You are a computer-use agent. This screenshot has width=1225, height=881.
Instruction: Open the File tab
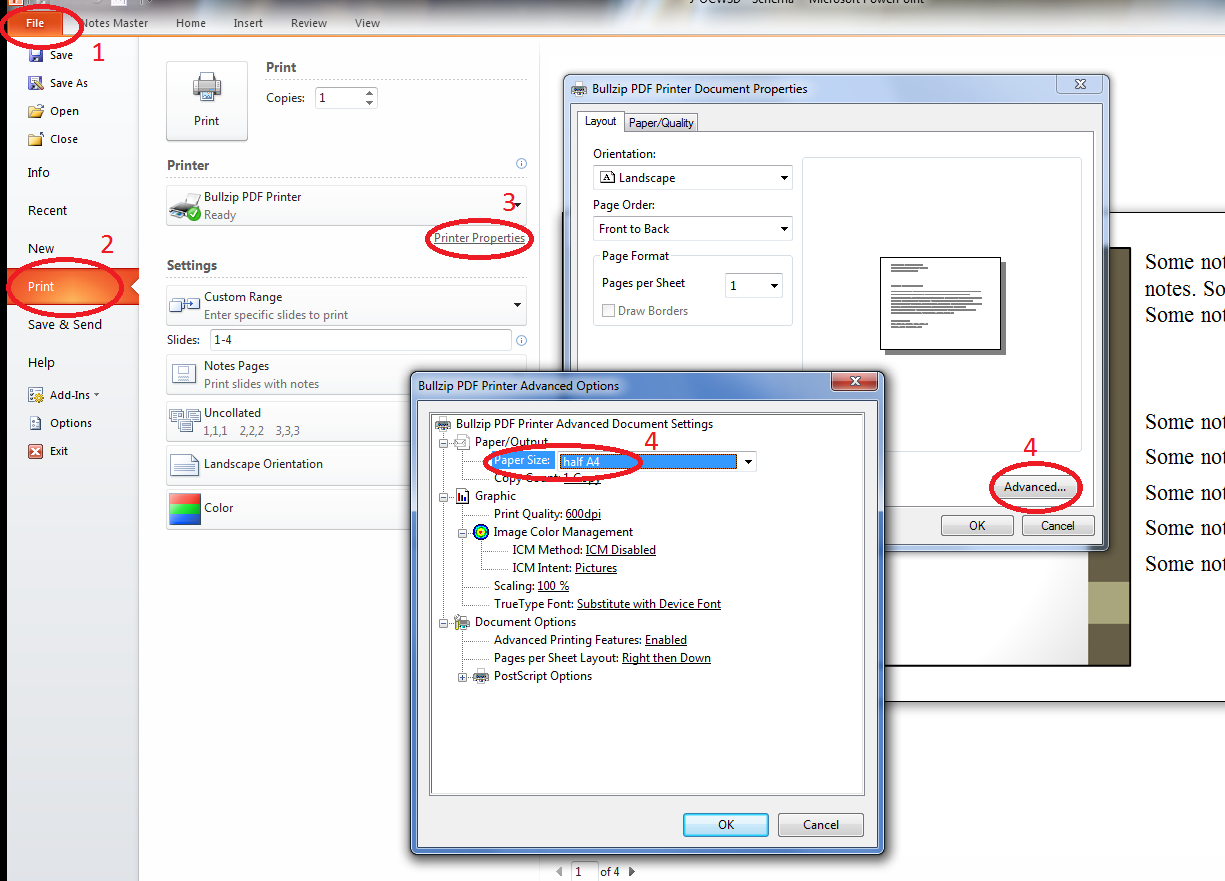click(x=35, y=23)
